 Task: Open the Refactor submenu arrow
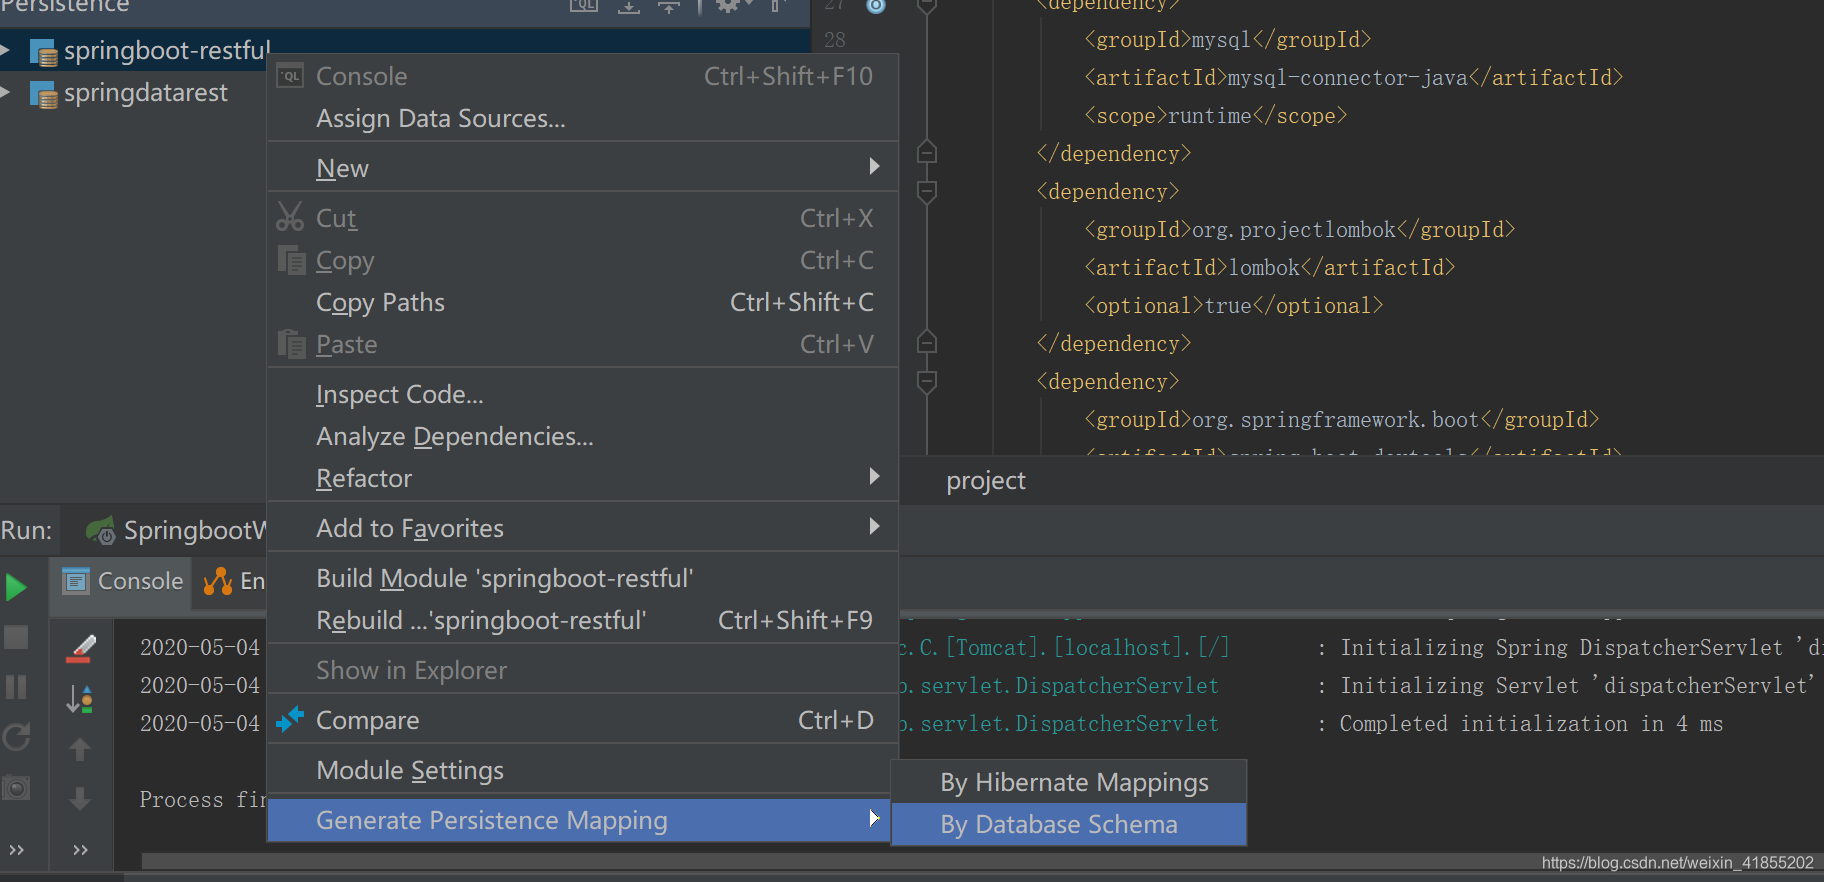tap(875, 476)
